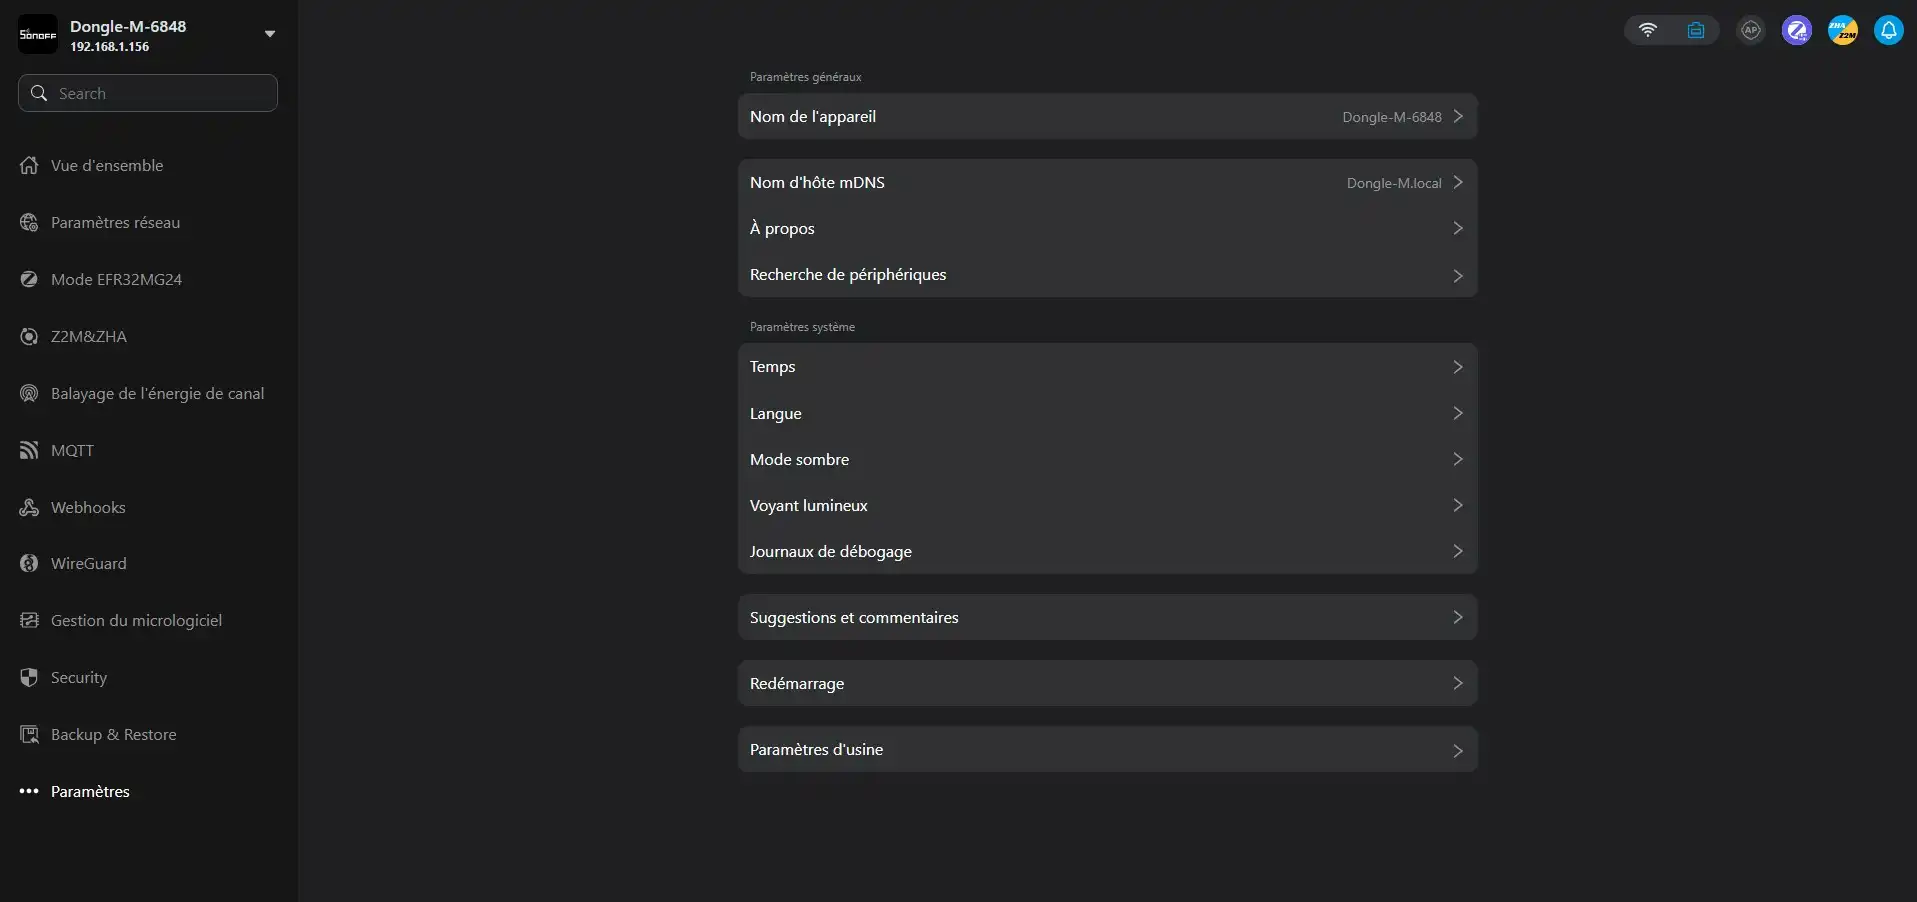
Task: Click the Ethernet port icon
Action: coord(1696,30)
